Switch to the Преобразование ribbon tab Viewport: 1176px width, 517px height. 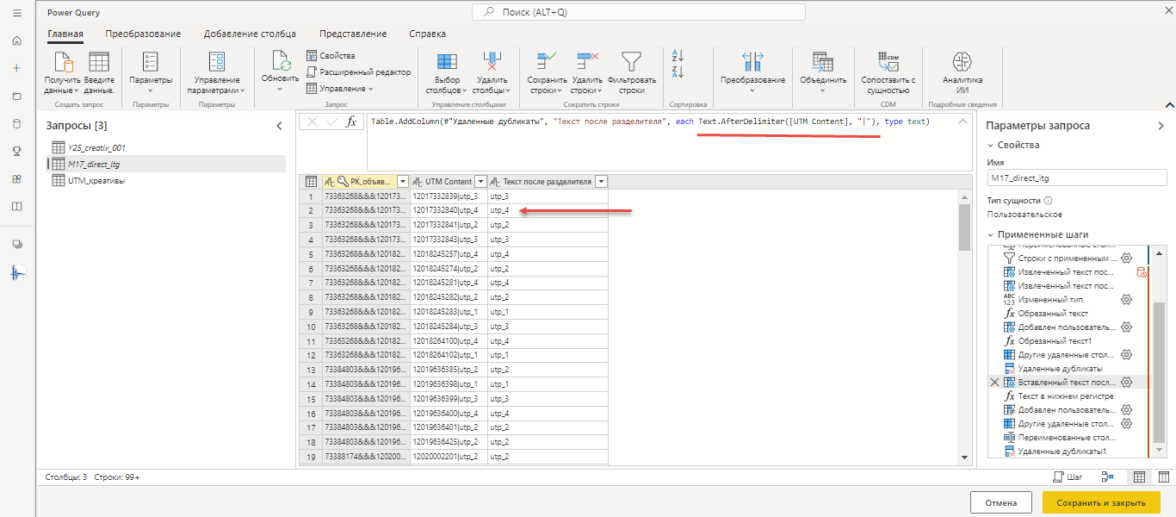[143, 33]
